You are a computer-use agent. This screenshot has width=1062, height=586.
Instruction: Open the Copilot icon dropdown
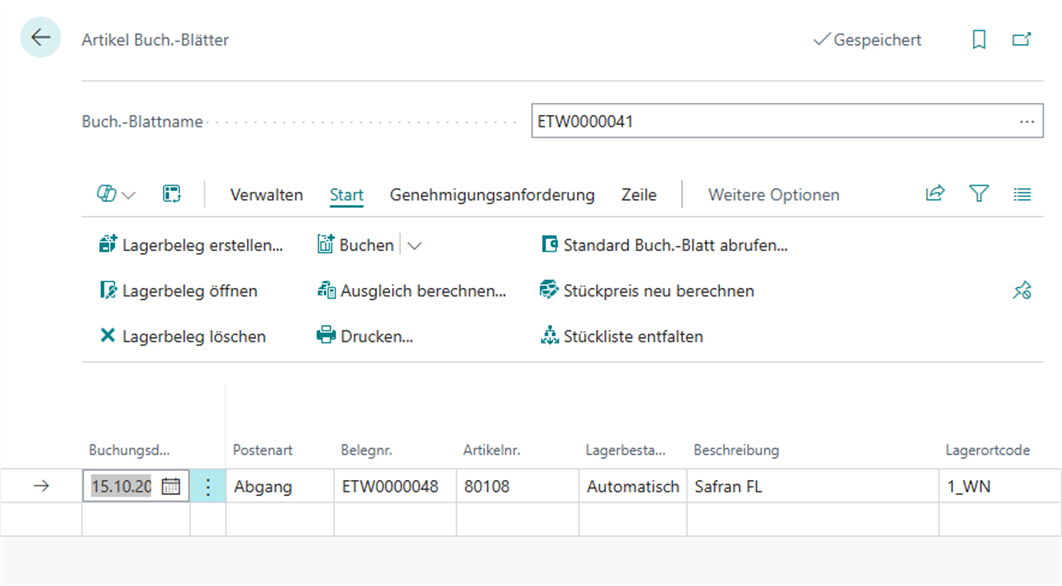pyautogui.click(x=116, y=194)
